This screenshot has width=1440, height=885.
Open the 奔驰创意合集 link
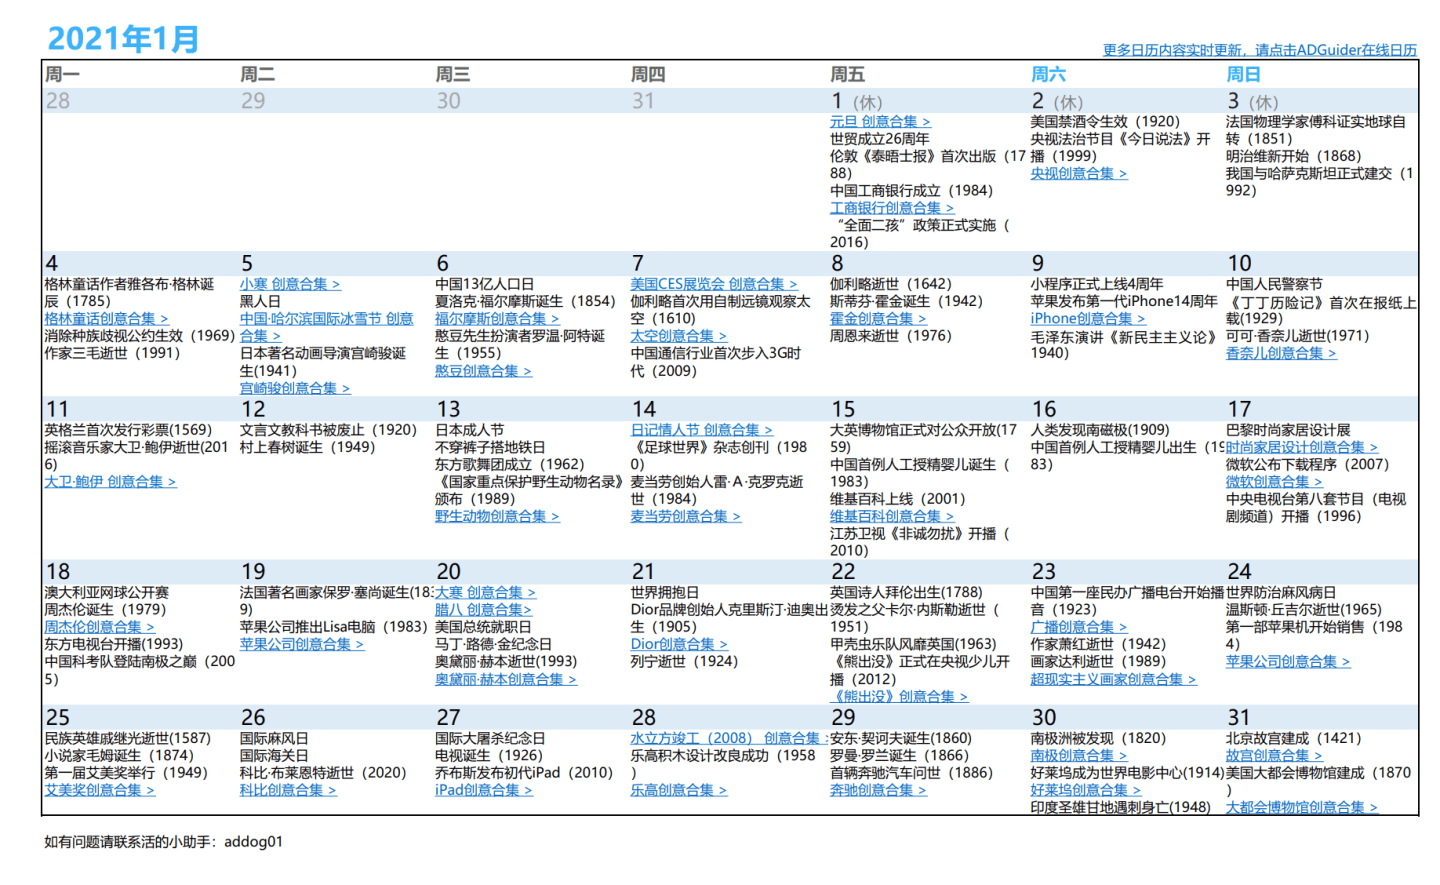(x=878, y=791)
